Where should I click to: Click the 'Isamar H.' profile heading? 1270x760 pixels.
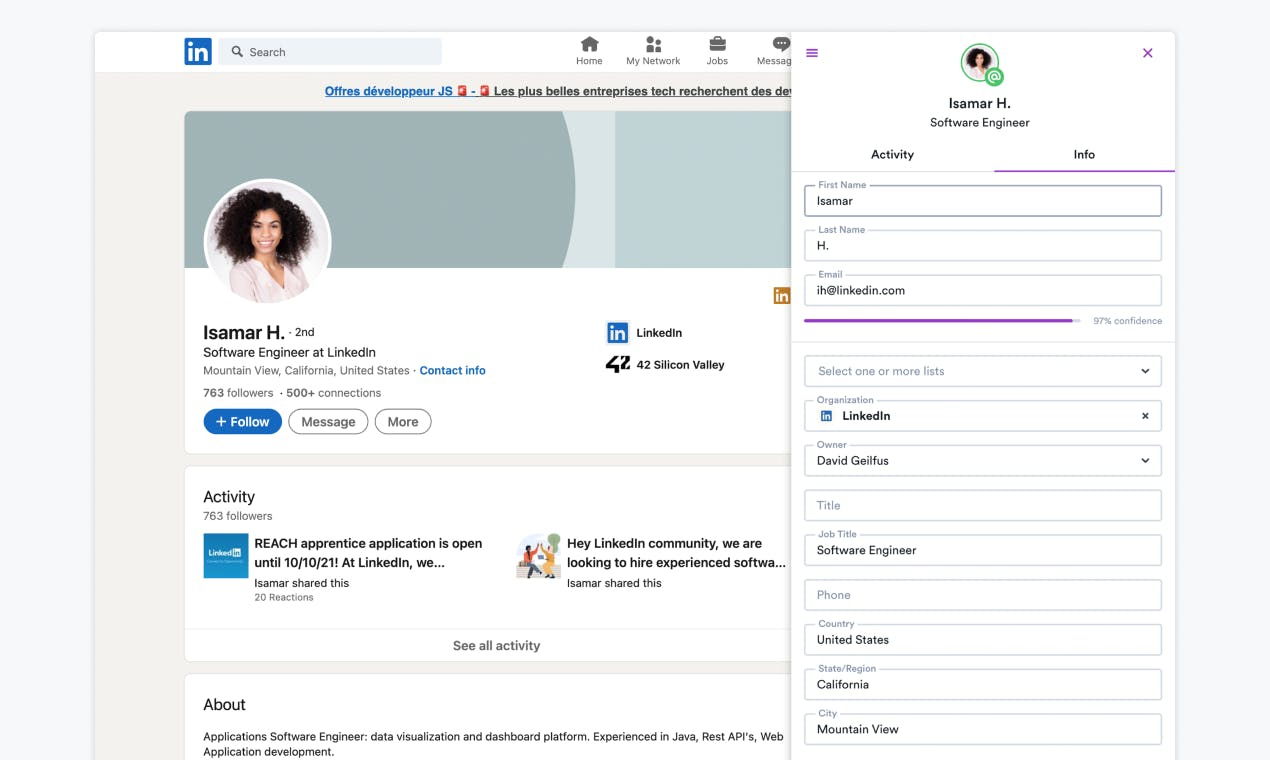pos(244,333)
